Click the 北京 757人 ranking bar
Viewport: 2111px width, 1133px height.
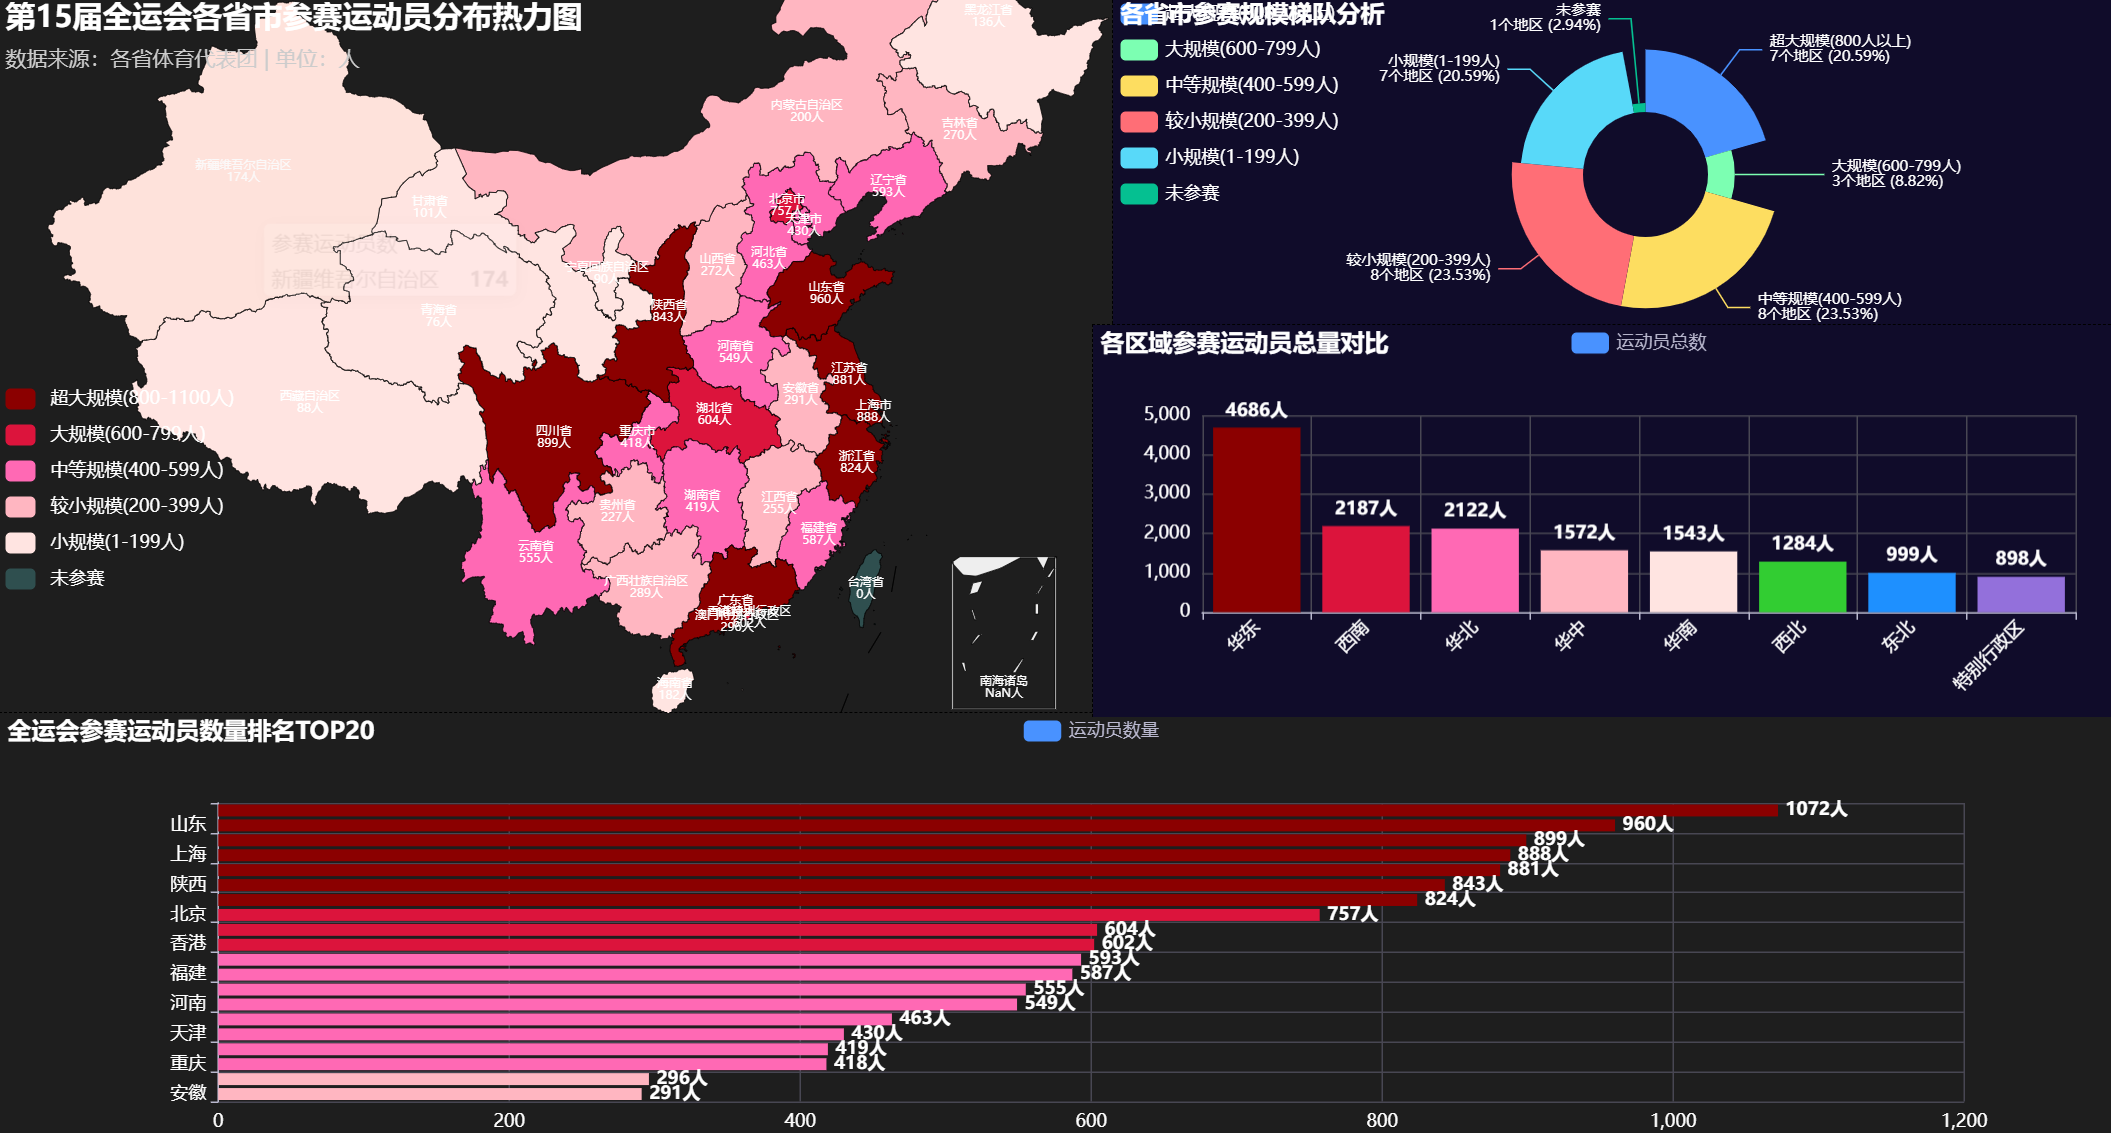coord(768,915)
